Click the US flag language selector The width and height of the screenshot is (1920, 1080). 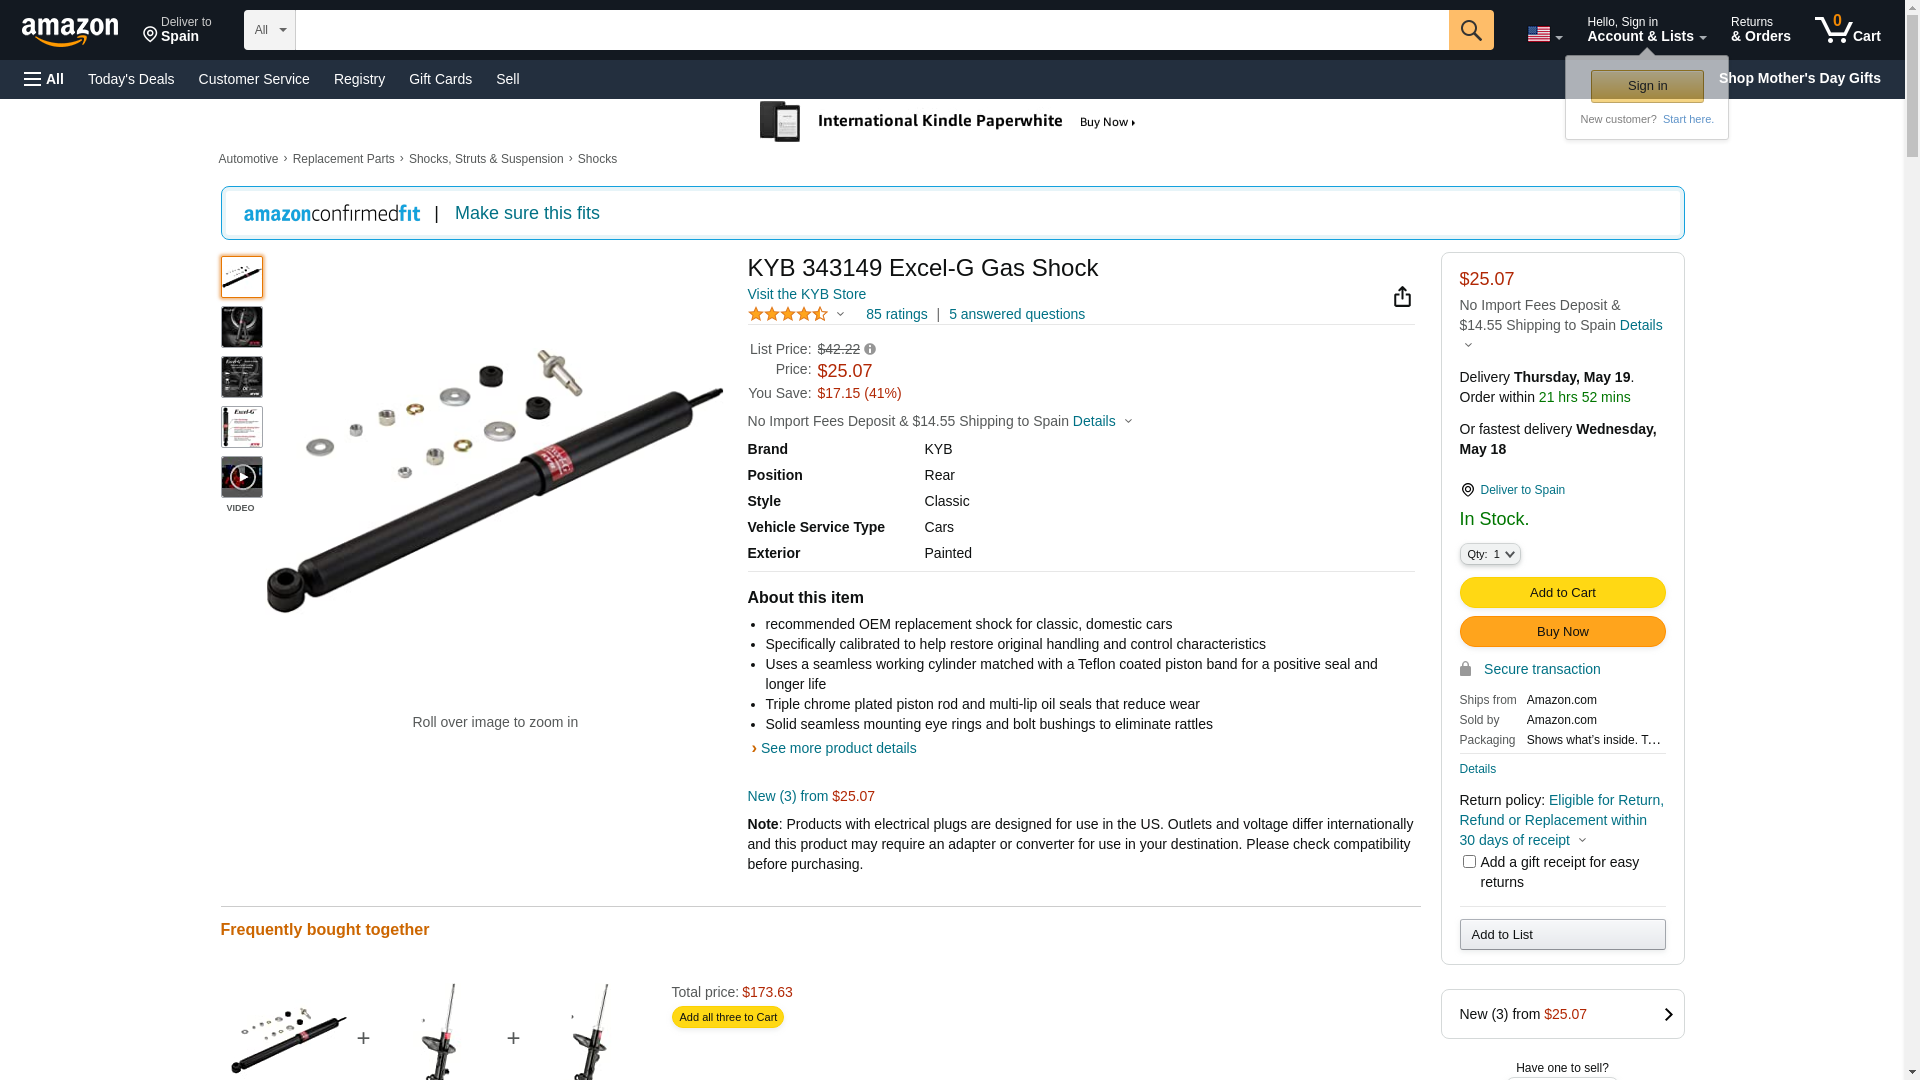click(x=1544, y=34)
